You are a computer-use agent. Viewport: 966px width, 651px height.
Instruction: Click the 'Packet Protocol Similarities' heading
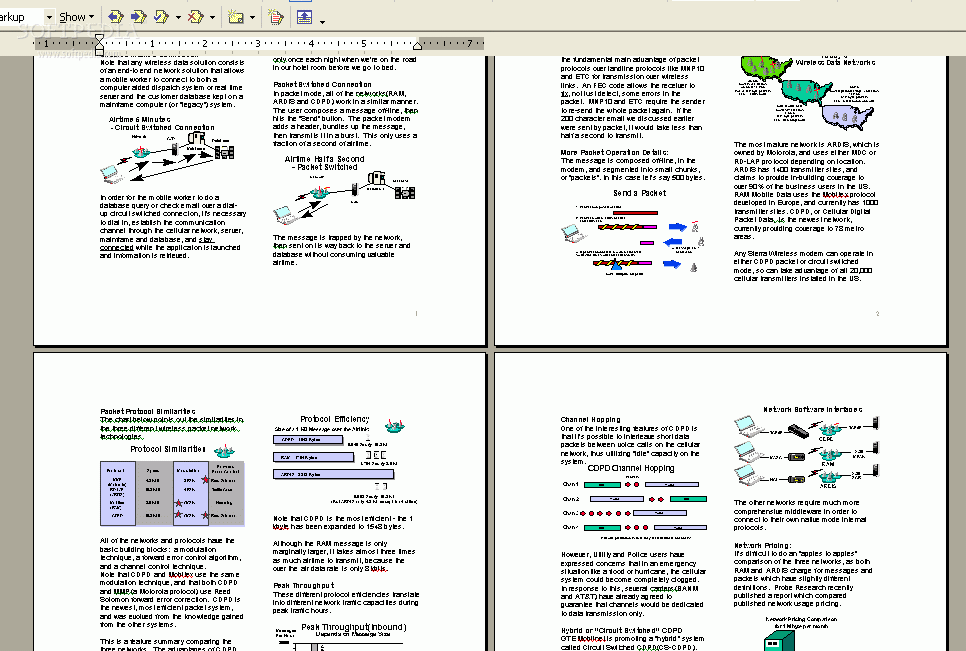point(148,411)
